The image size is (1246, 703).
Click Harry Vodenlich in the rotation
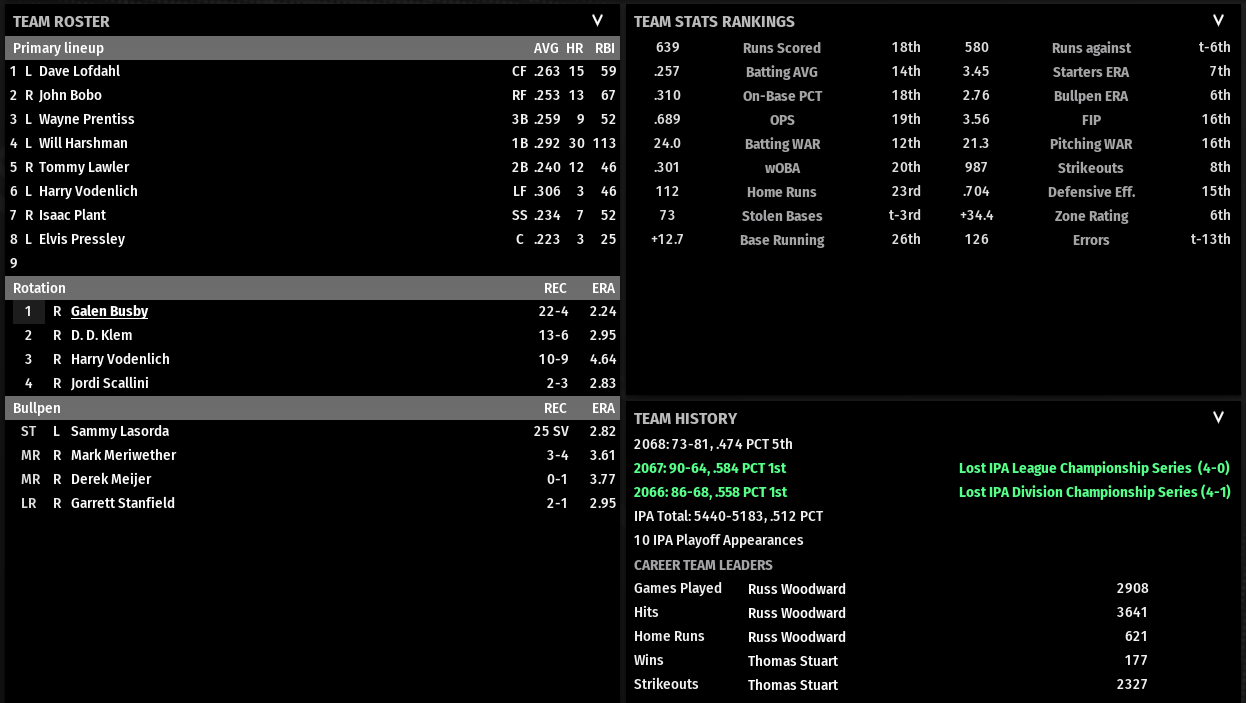coord(120,359)
